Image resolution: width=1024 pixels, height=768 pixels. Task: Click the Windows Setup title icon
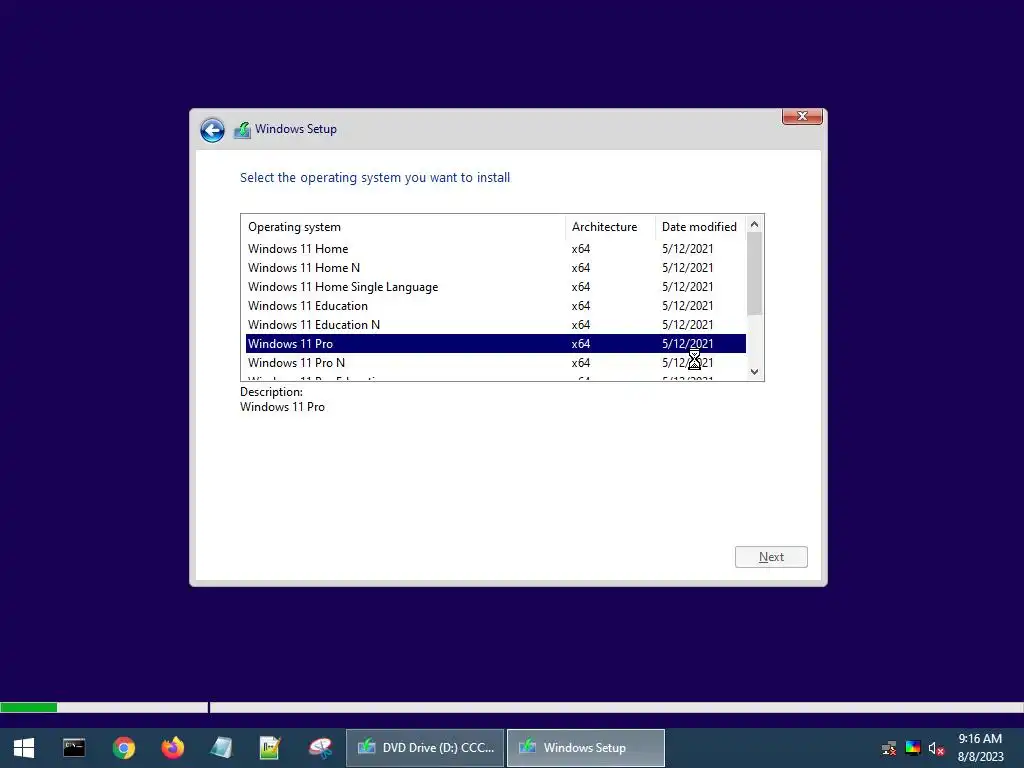click(242, 129)
